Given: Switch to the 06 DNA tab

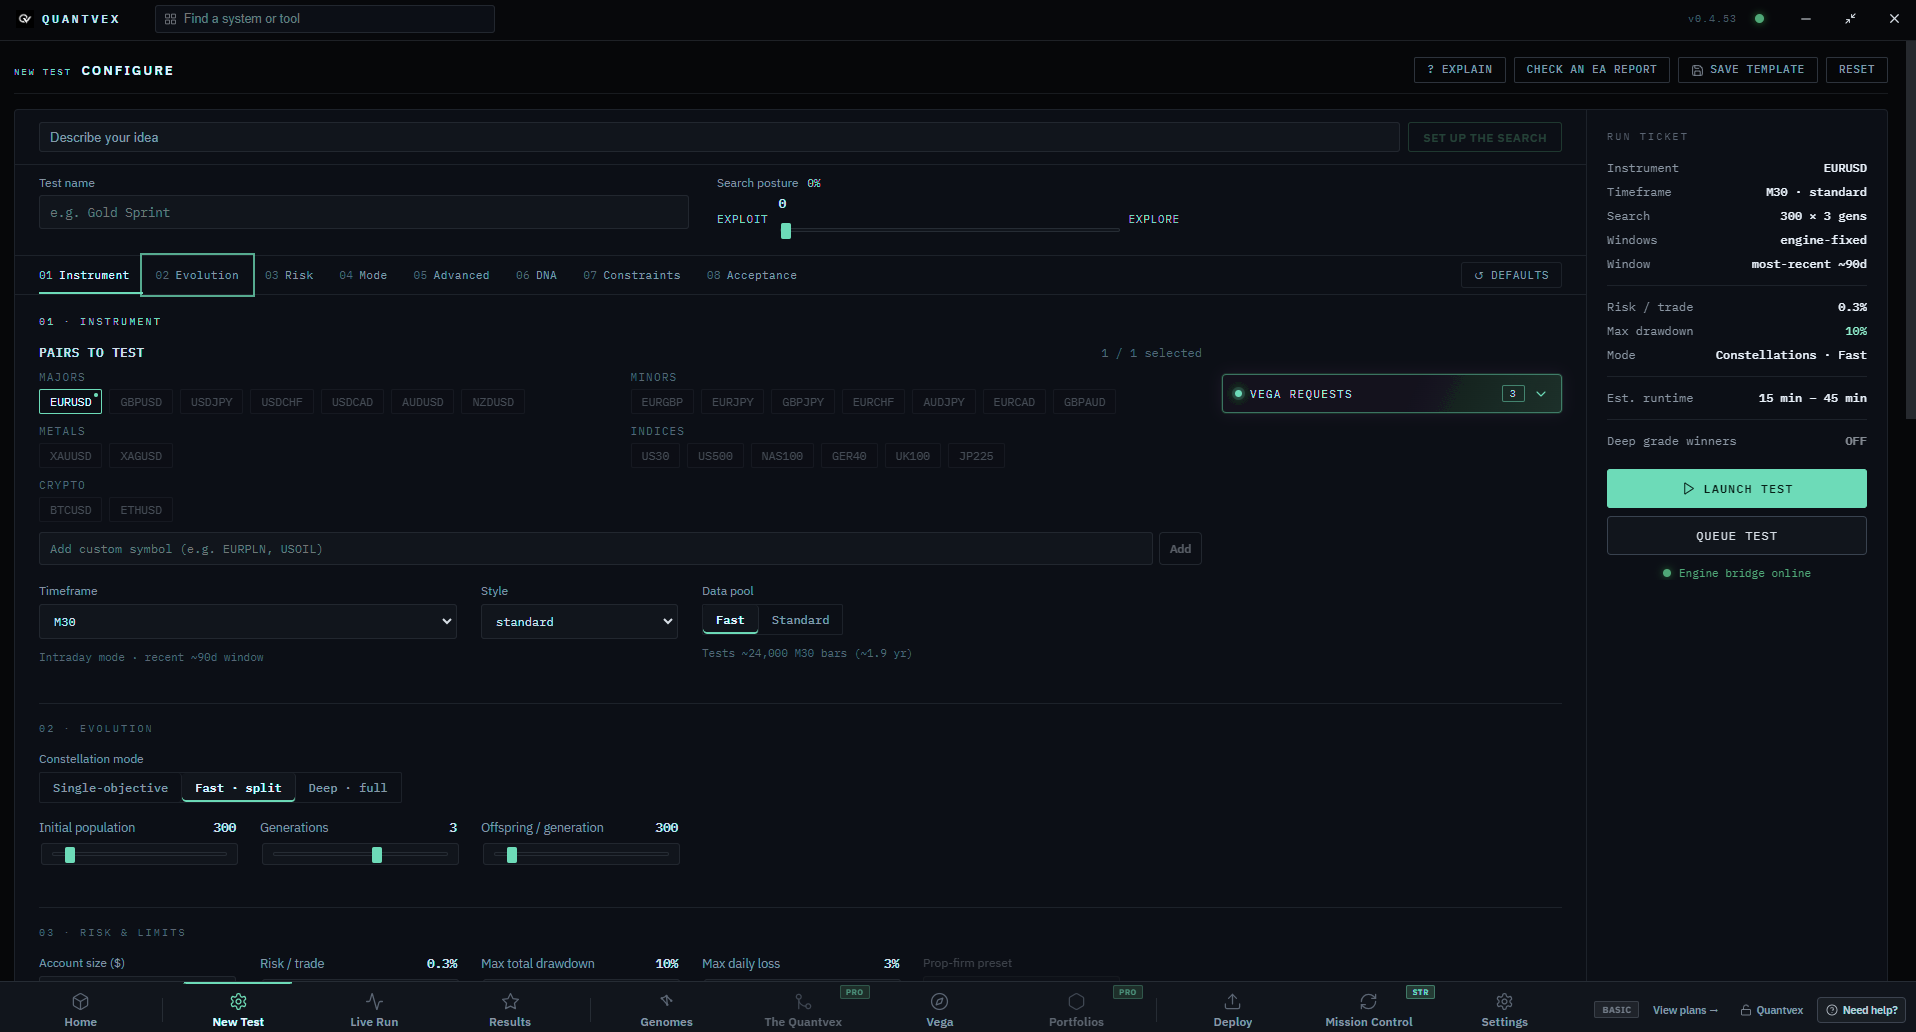Looking at the screenshot, I should [x=536, y=275].
